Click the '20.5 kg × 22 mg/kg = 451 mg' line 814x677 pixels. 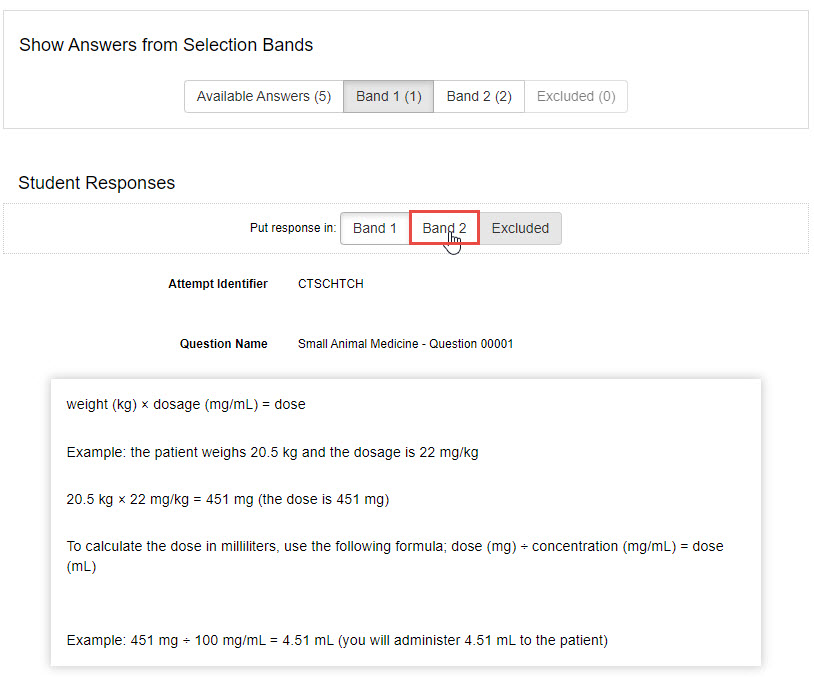pos(227,500)
